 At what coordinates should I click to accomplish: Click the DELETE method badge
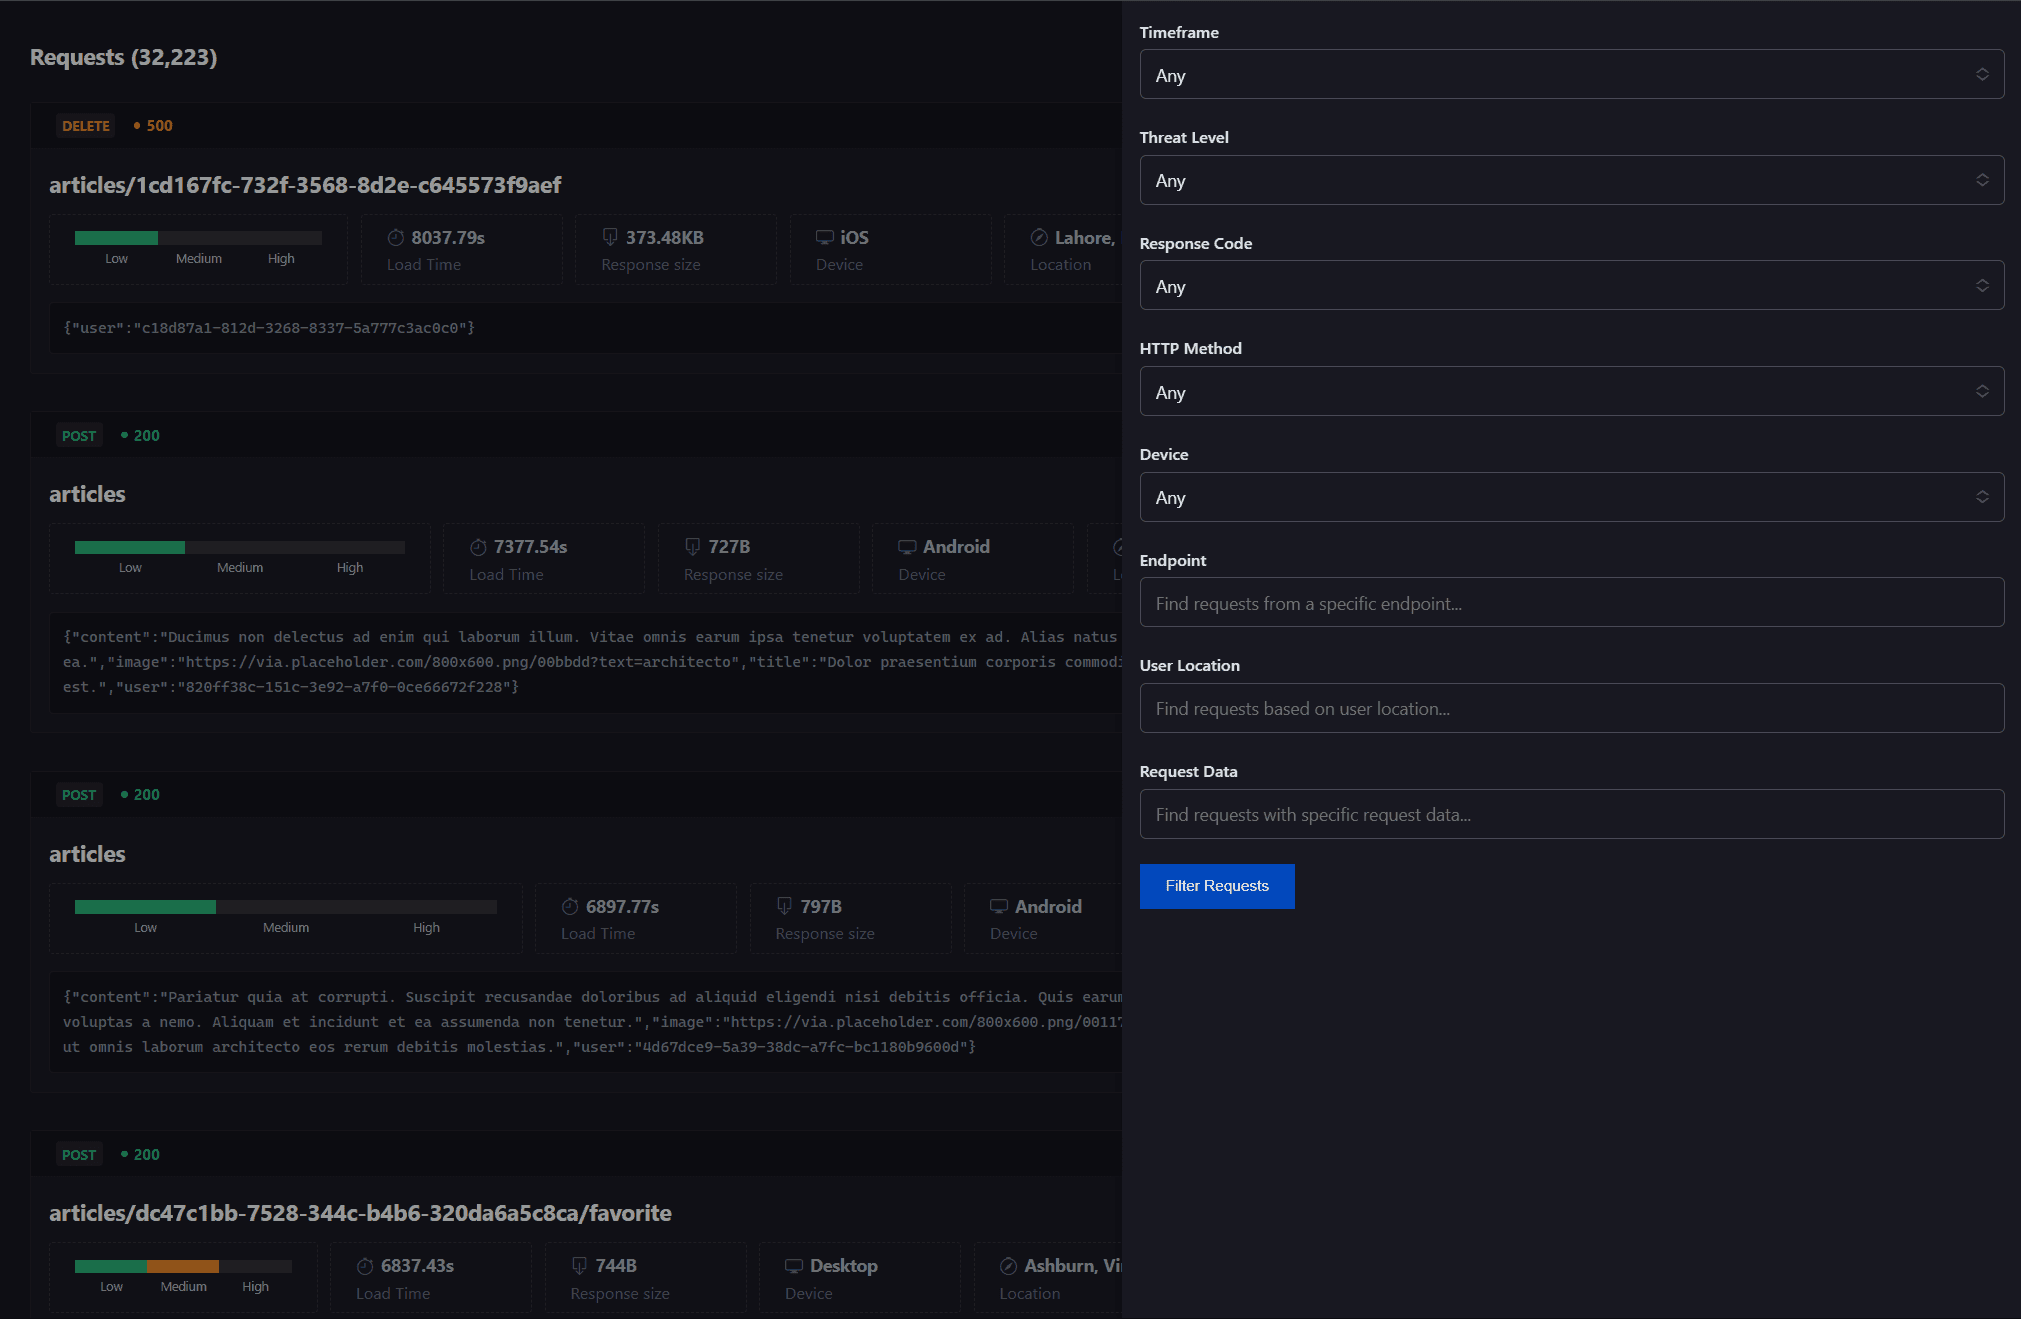click(x=86, y=125)
